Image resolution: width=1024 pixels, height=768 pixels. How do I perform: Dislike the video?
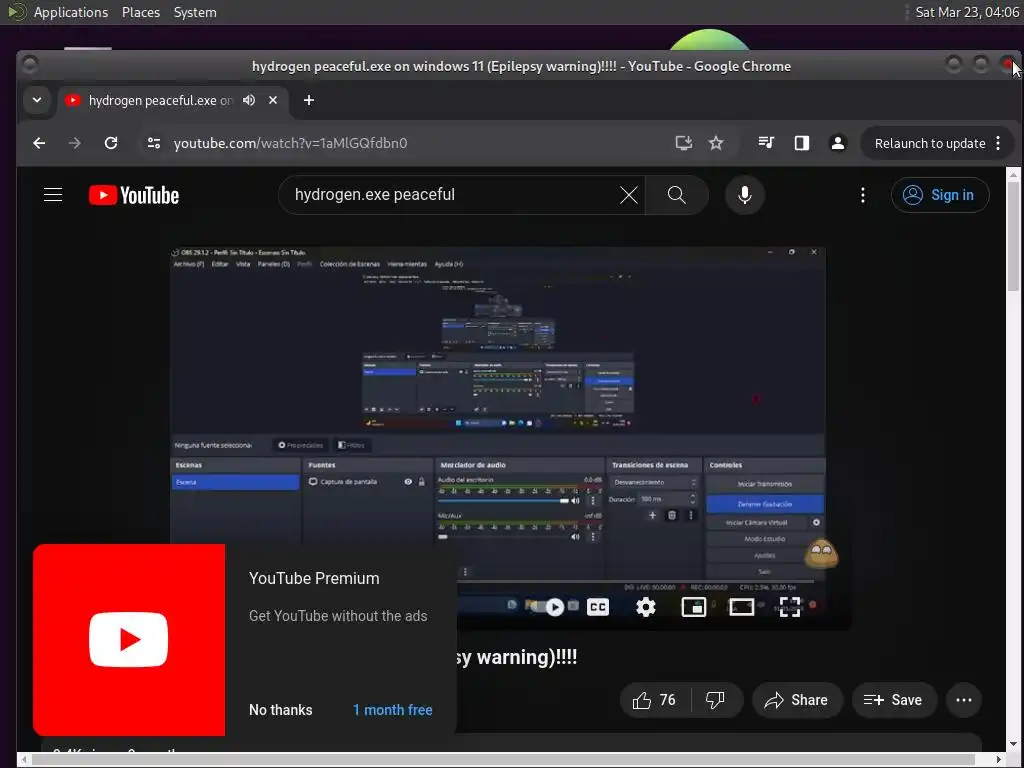[x=716, y=700]
